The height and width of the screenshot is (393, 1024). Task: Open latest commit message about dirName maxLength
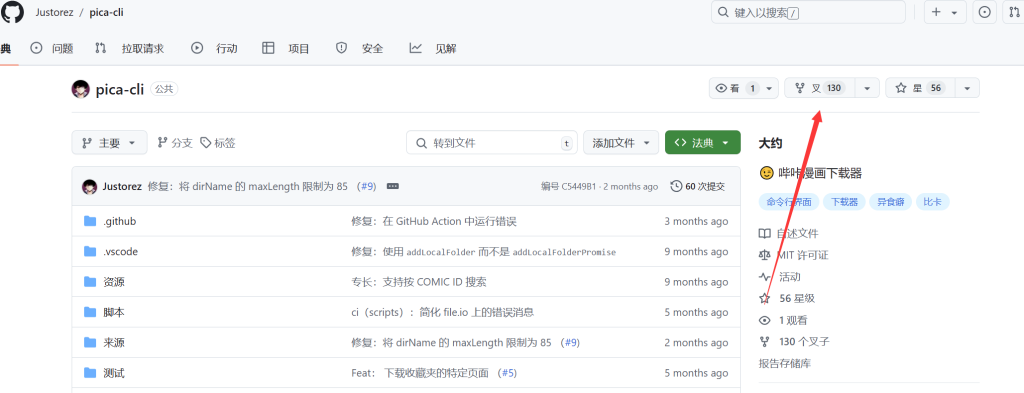pos(248,186)
